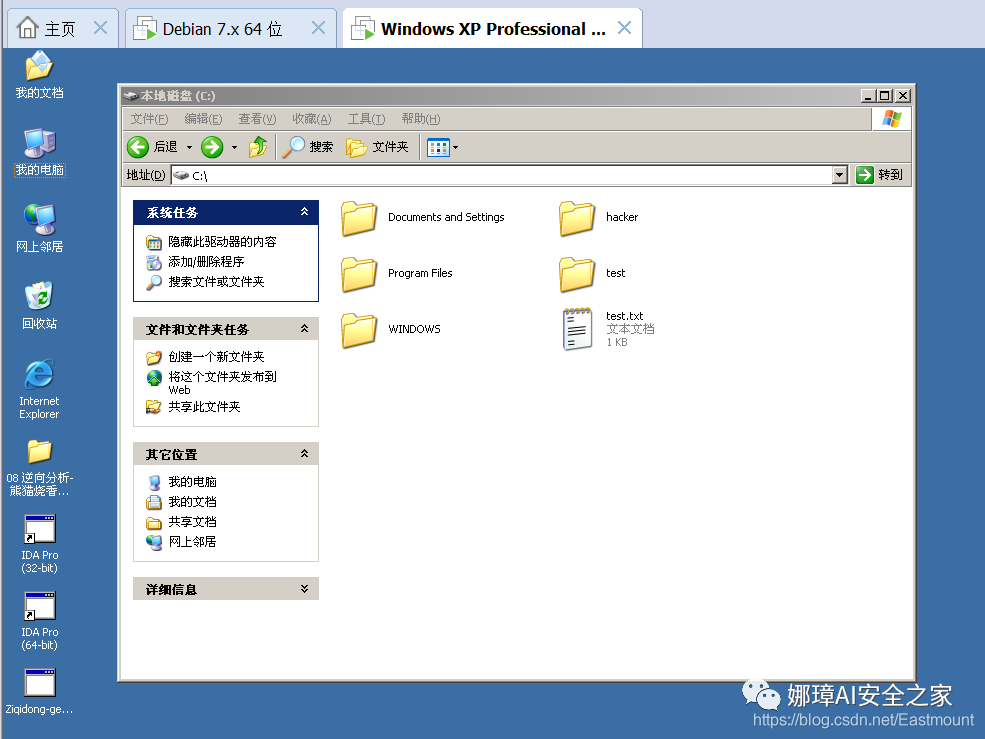
Task: Open the 帮助(H) menu
Action: 421,119
